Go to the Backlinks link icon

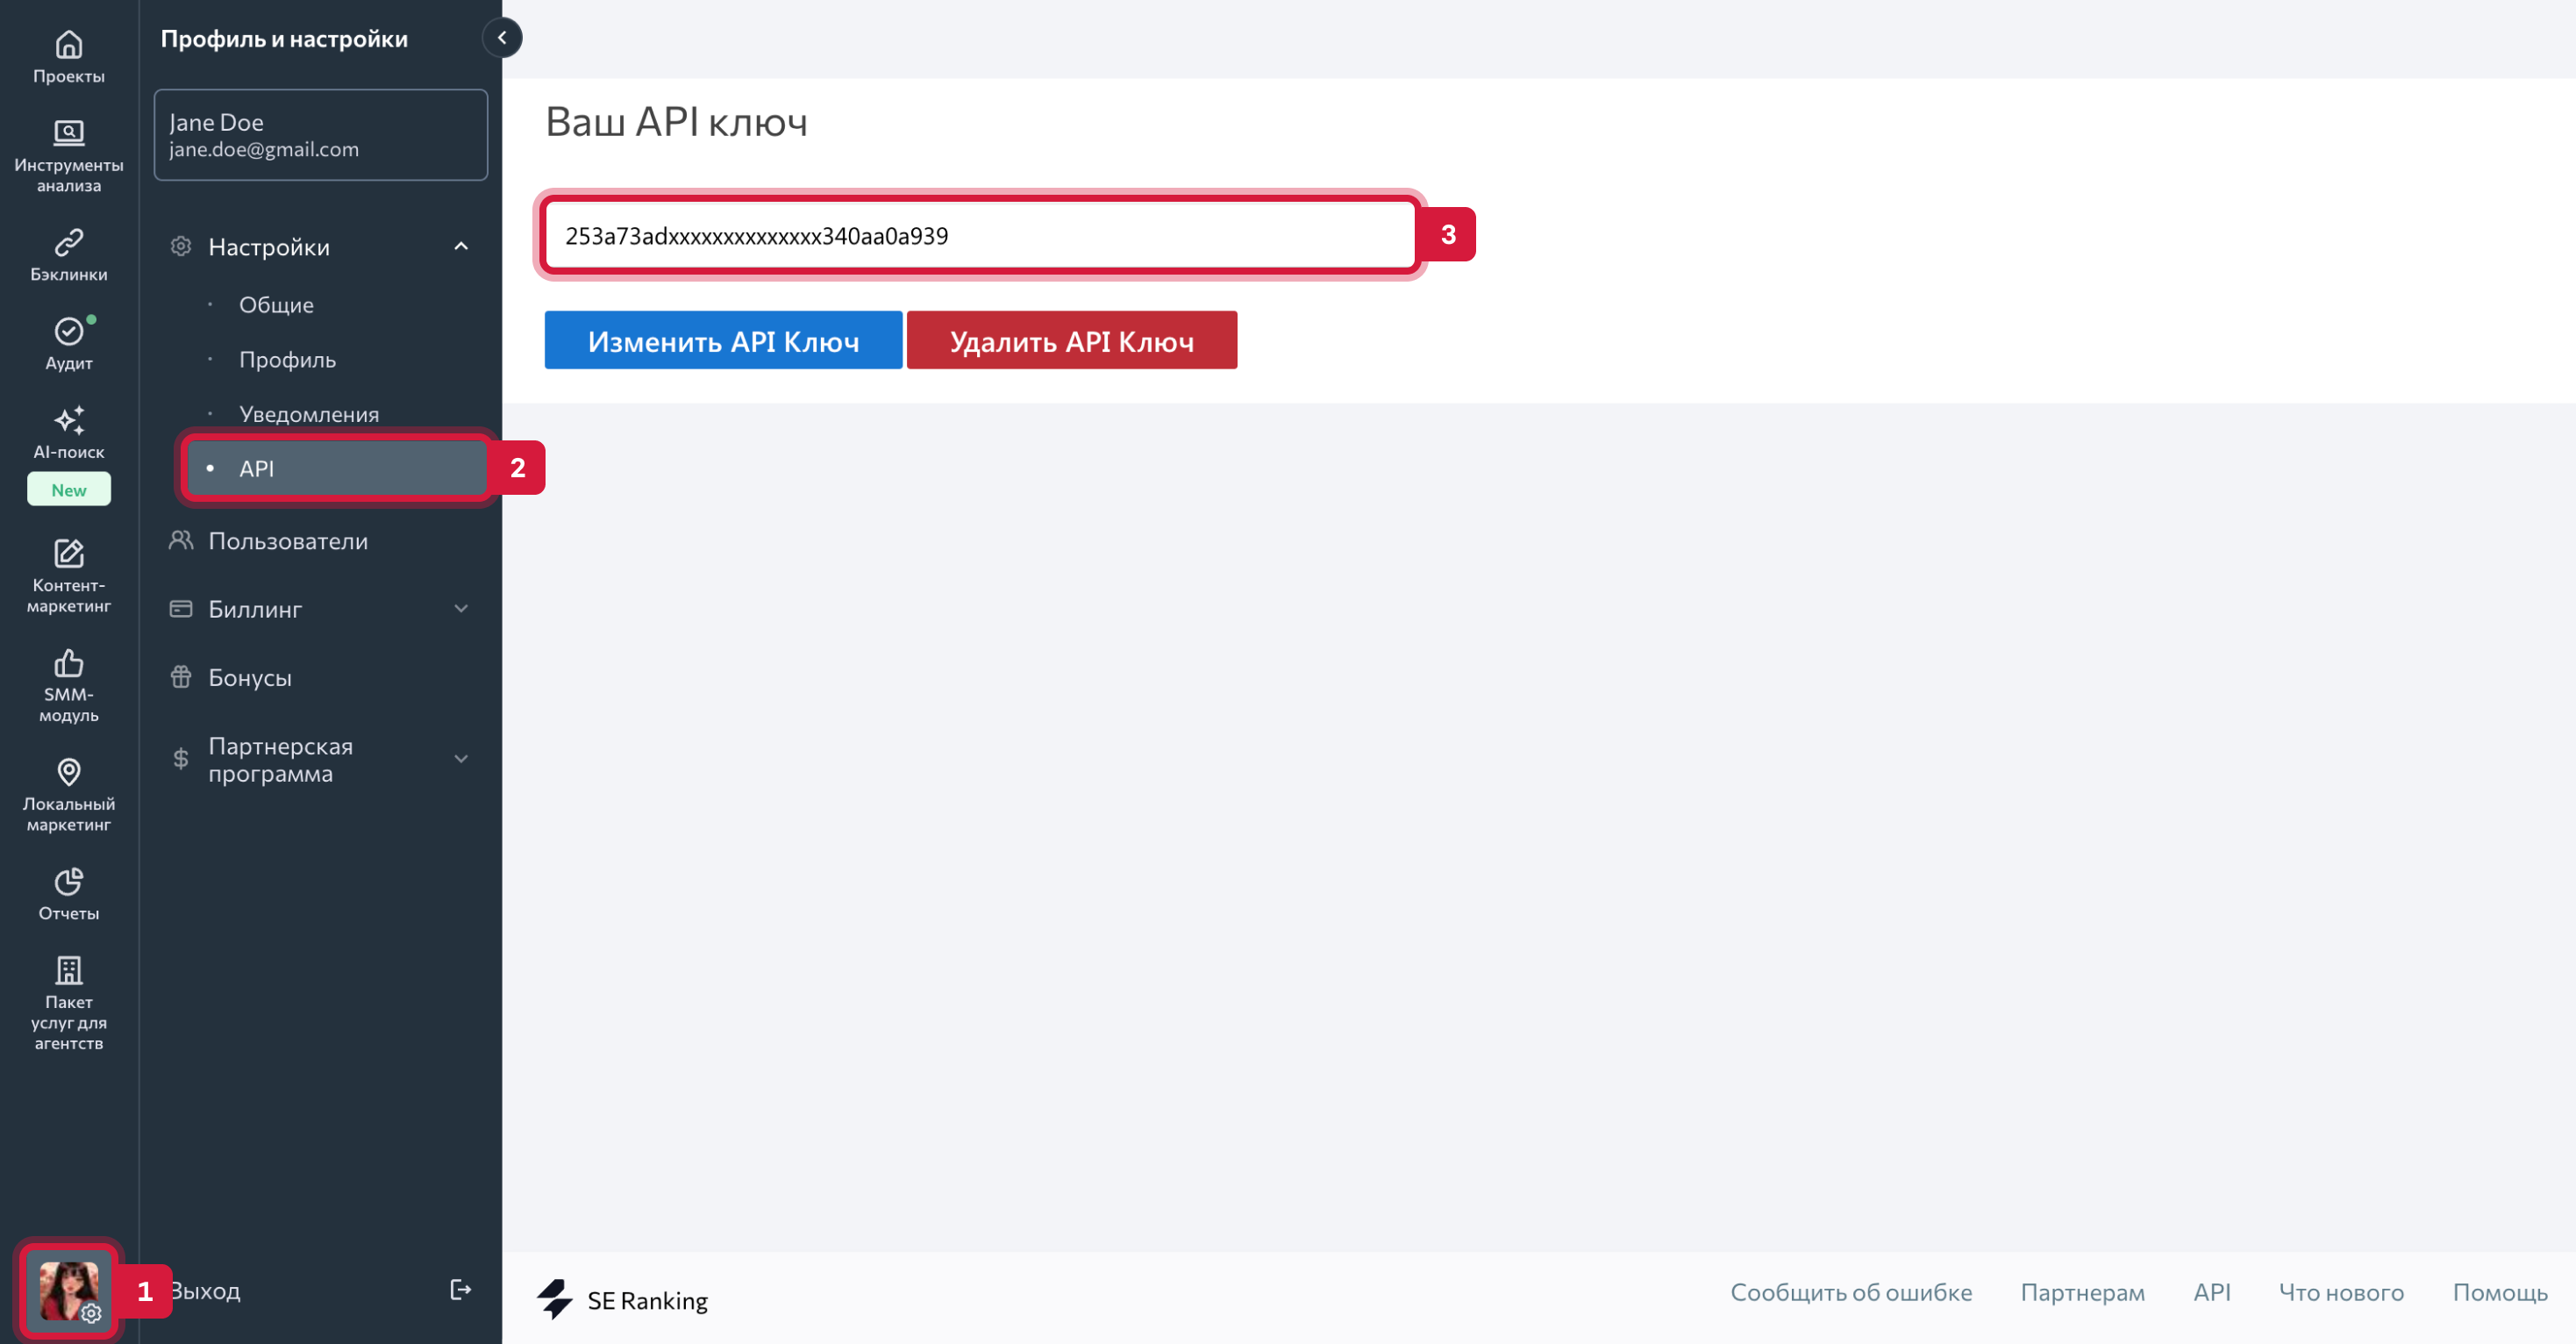click(68, 242)
